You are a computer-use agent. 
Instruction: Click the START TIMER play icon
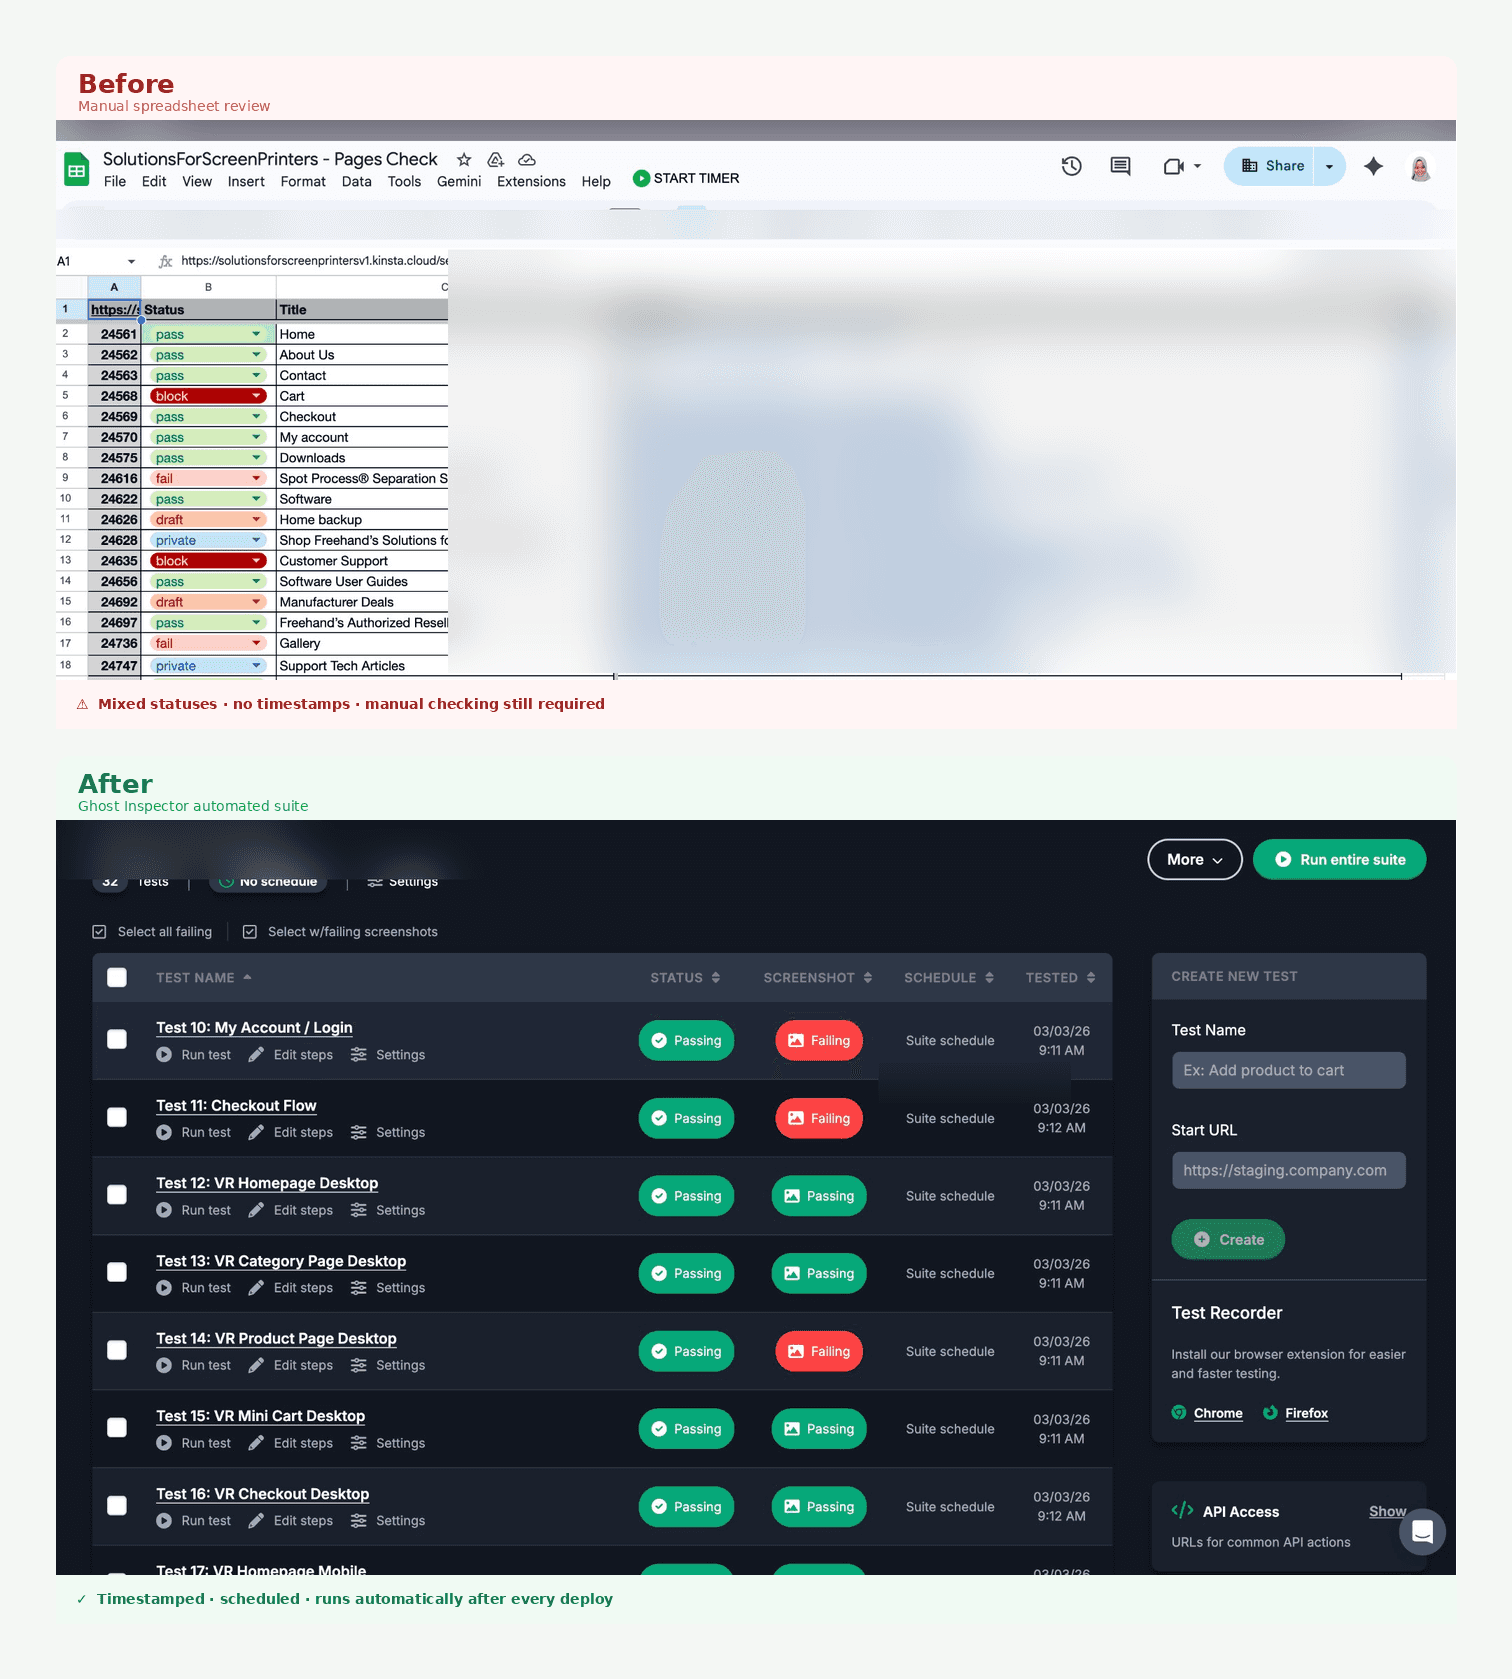point(641,179)
